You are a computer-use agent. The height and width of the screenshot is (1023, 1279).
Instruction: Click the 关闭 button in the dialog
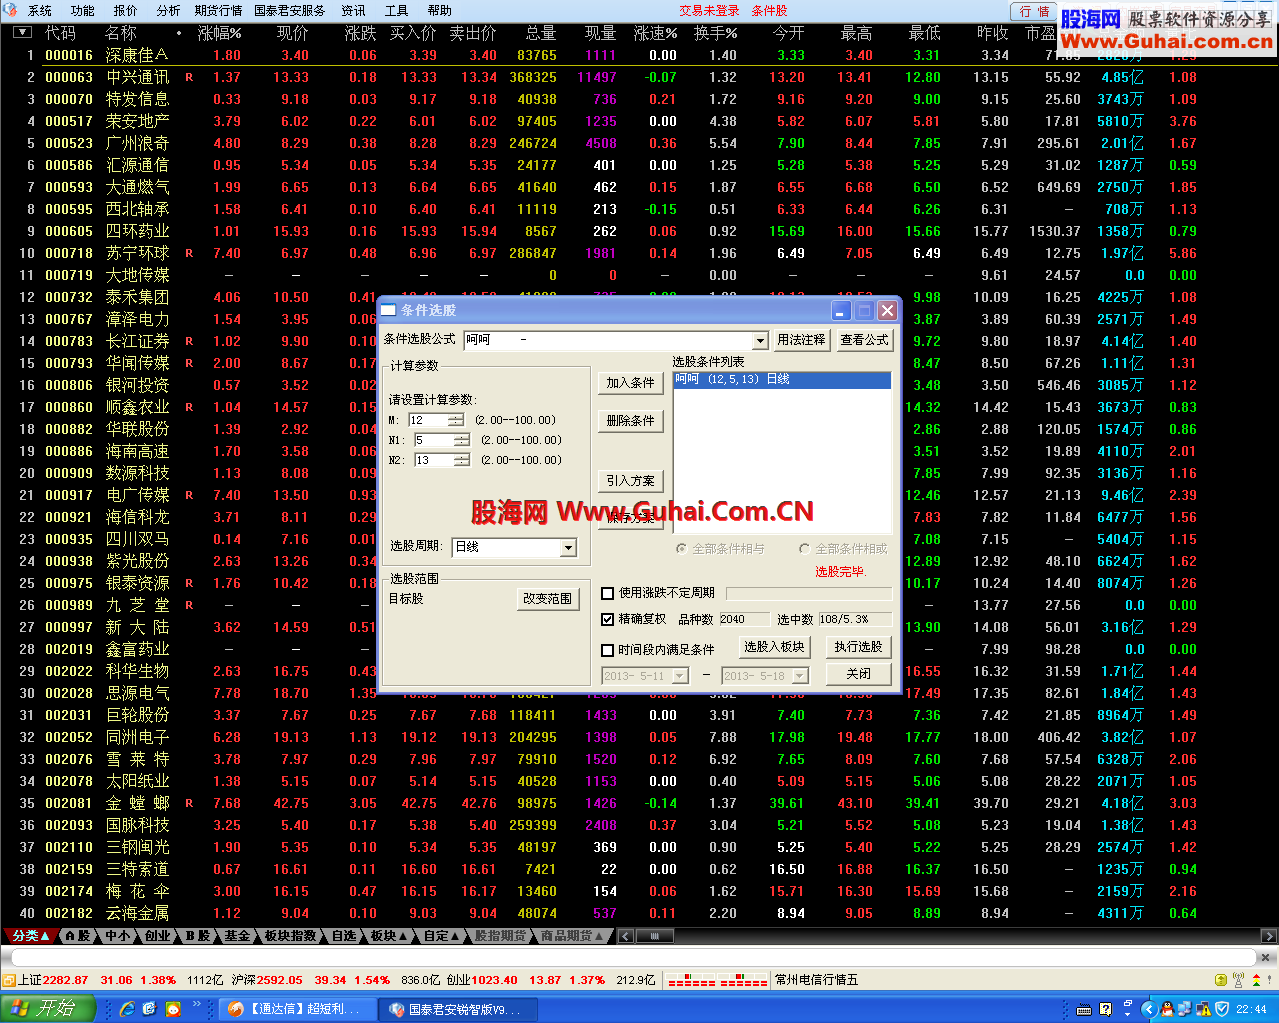pos(859,674)
